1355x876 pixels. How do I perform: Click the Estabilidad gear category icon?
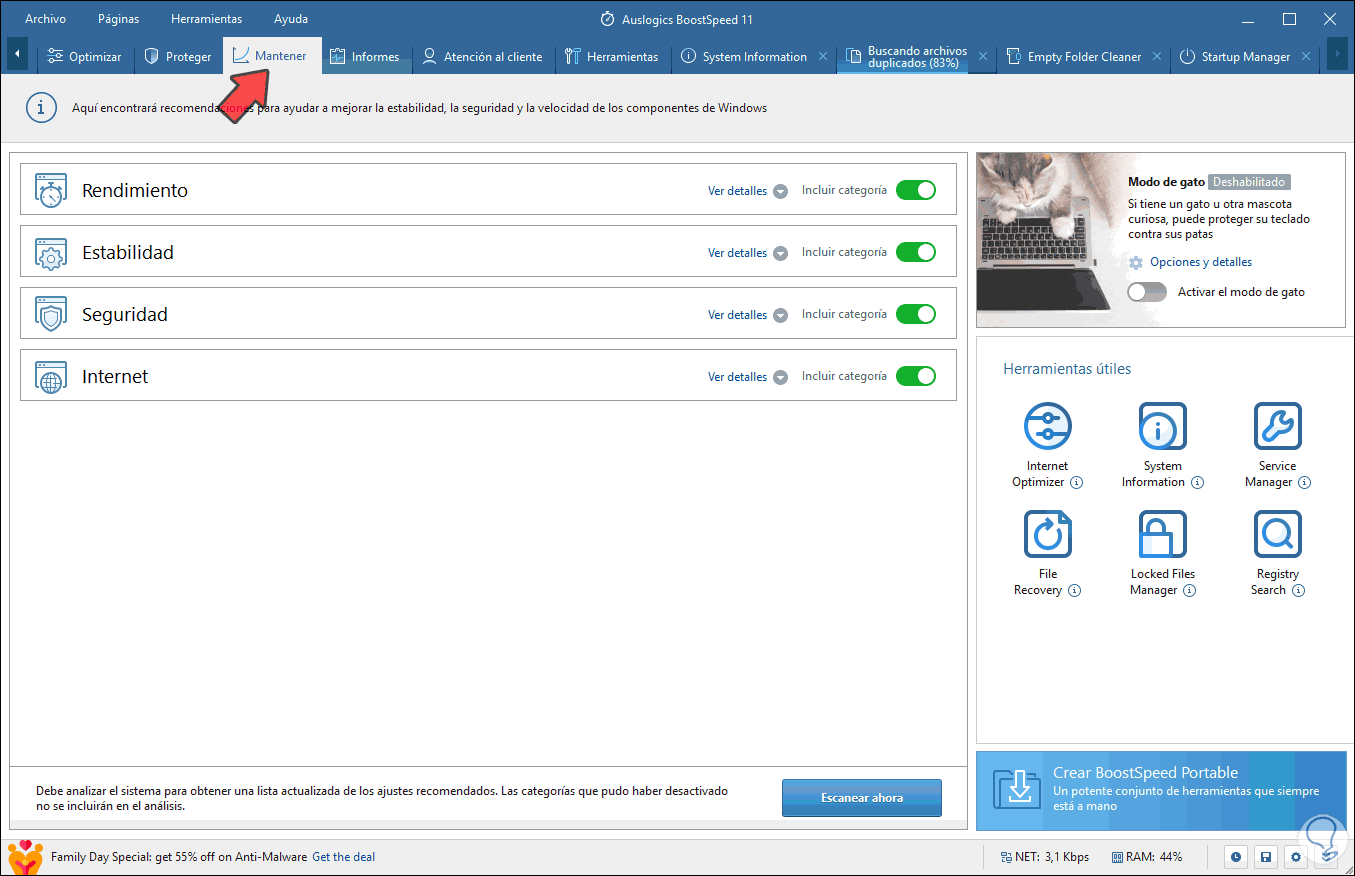[x=51, y=252]
